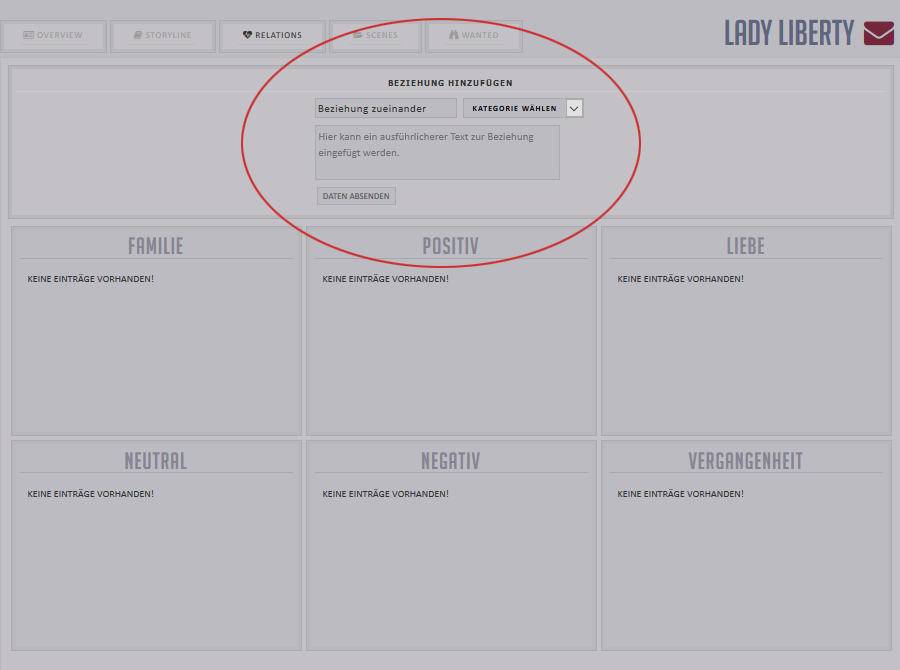The image size is (900, 670).
Task: Click the Scenes tab icon
Action: tap(357, 35)
